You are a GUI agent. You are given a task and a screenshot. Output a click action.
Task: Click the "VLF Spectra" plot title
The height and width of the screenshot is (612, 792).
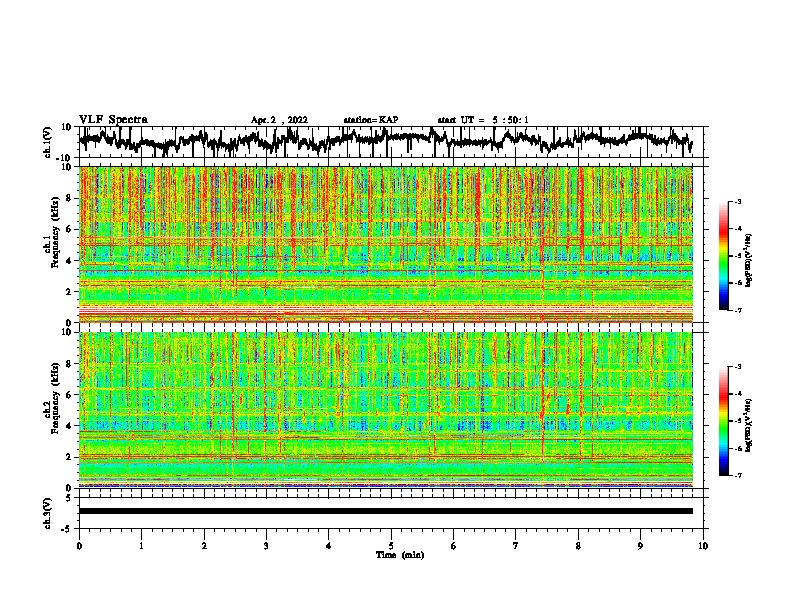(x=113, y=120)
